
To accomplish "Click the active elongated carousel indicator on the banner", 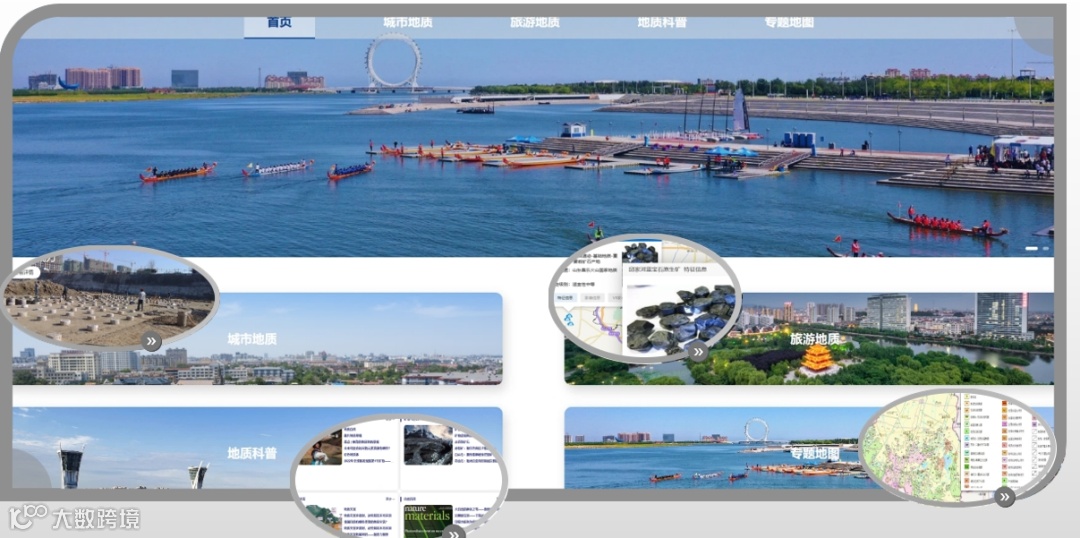I will tap(1031, 249).
